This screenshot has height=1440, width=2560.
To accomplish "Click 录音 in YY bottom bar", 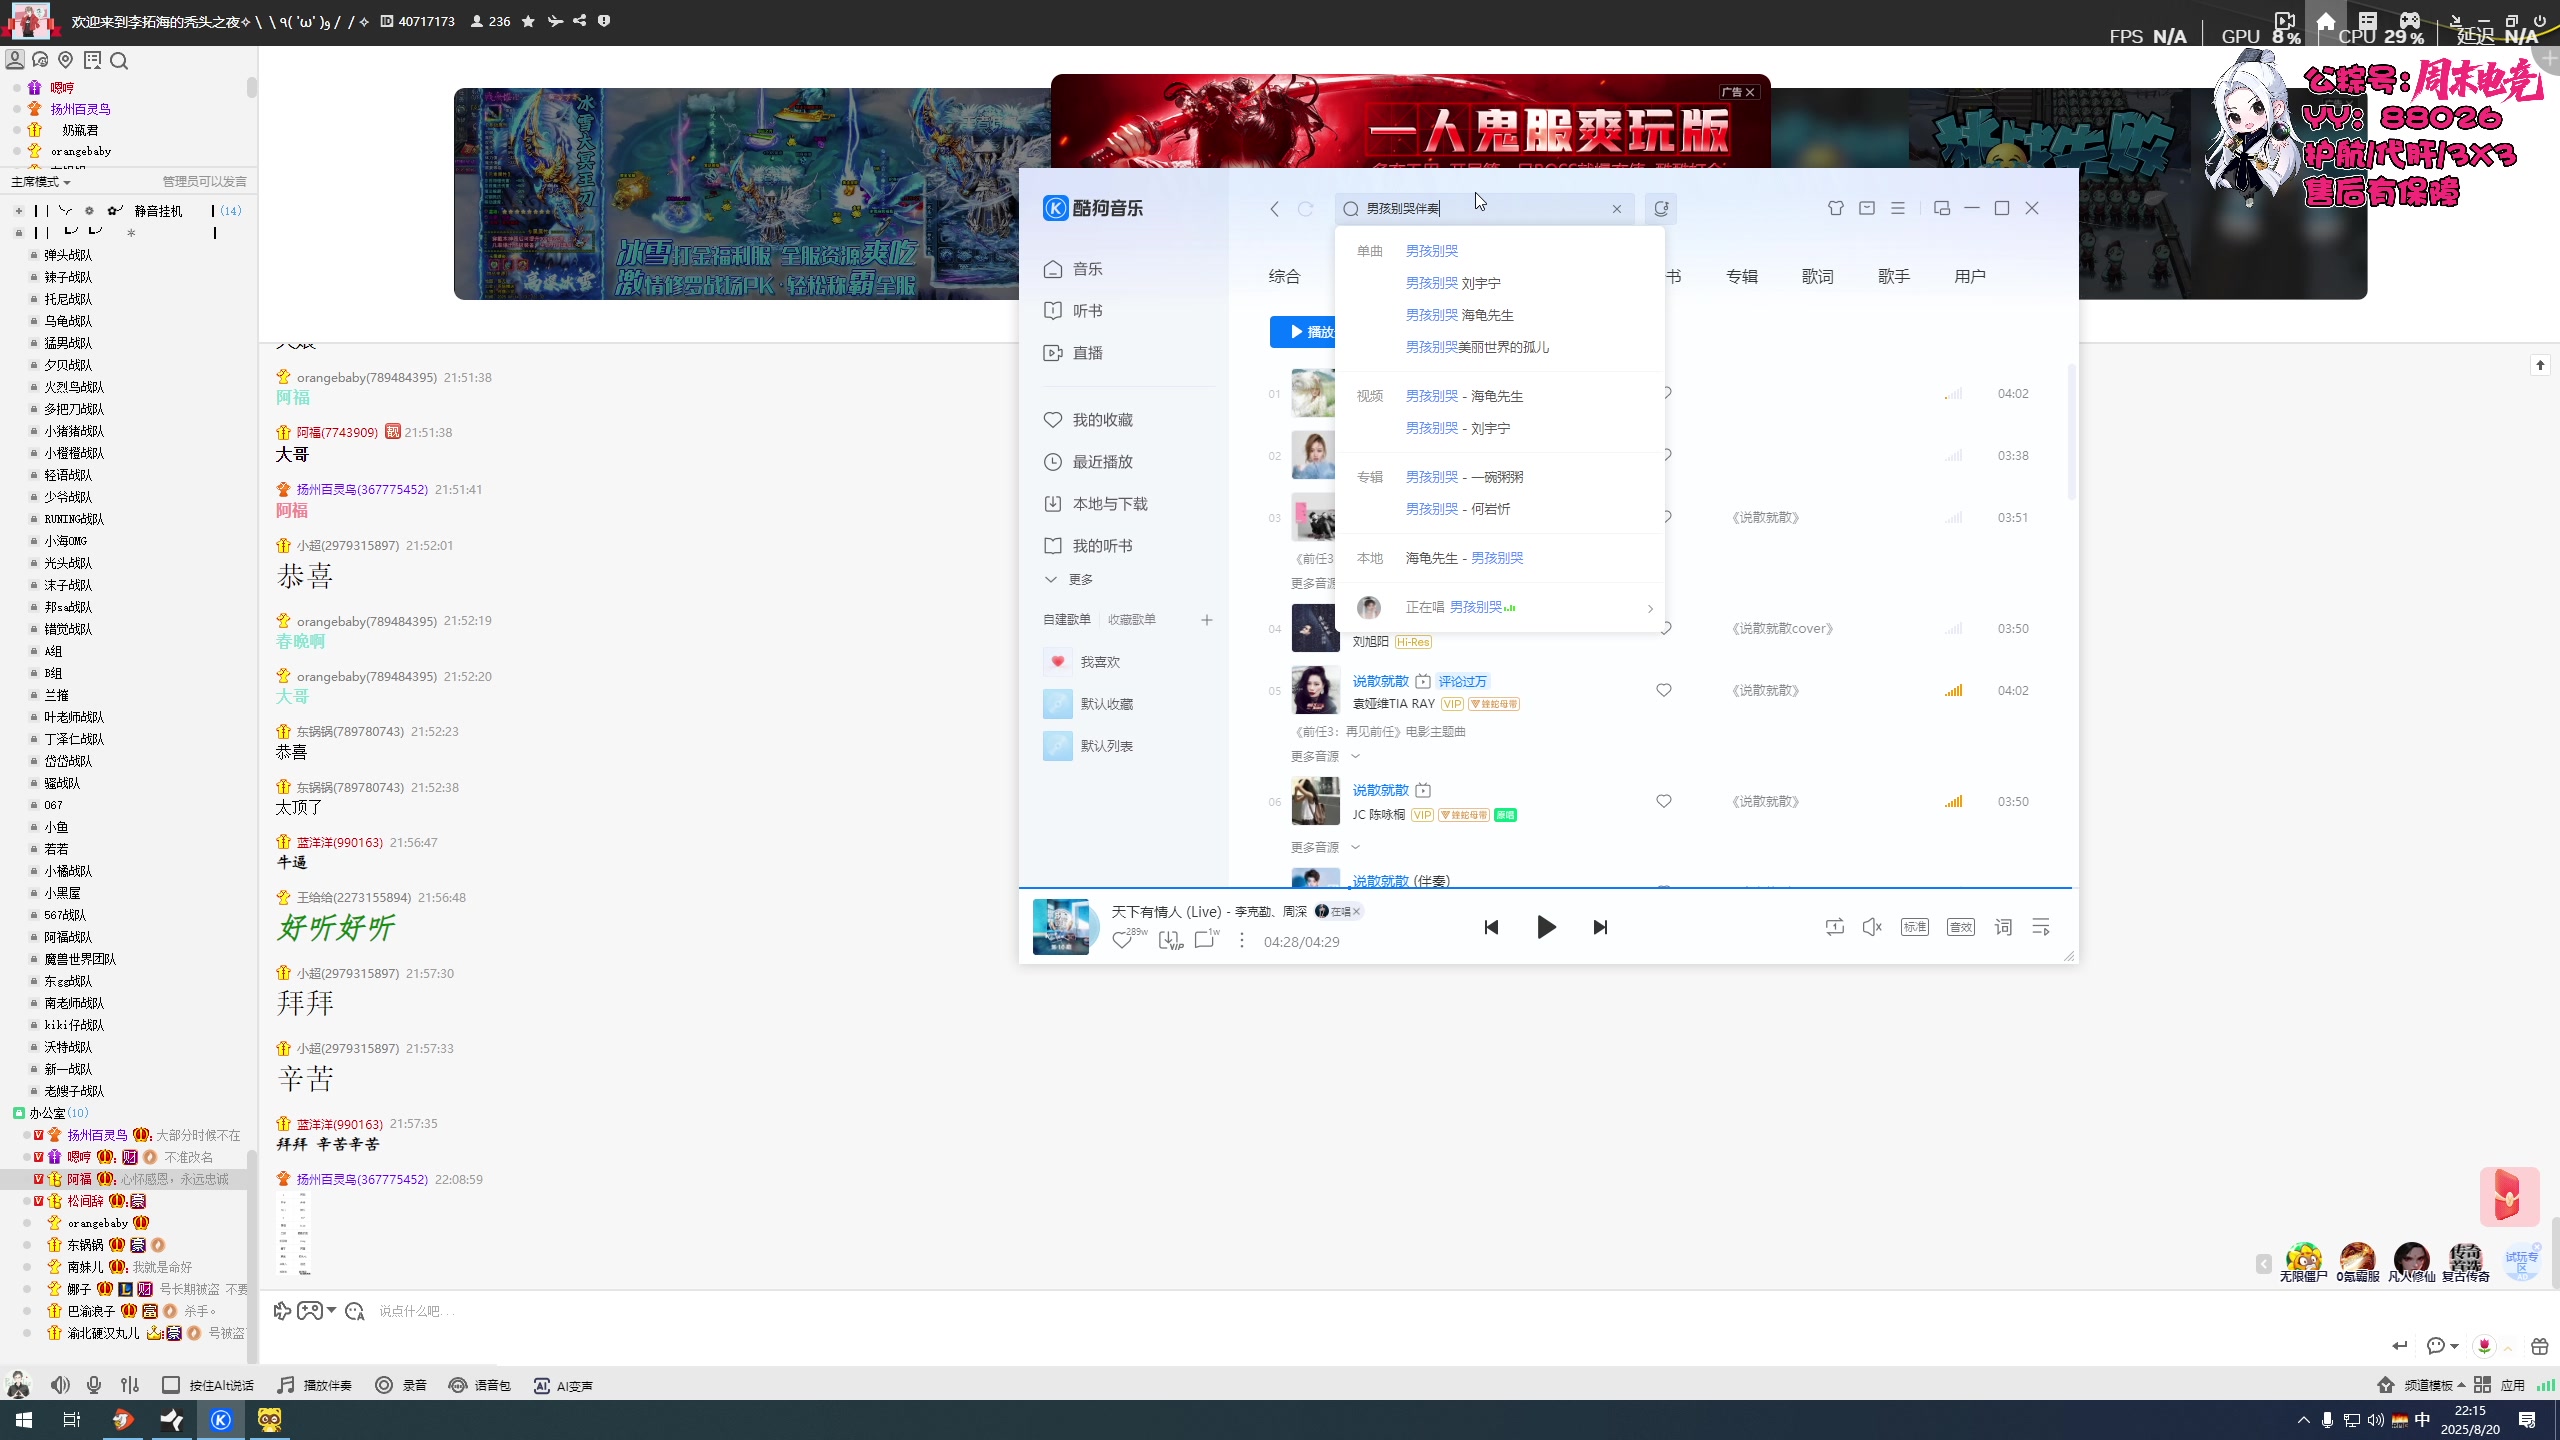I will point(401,1385).
